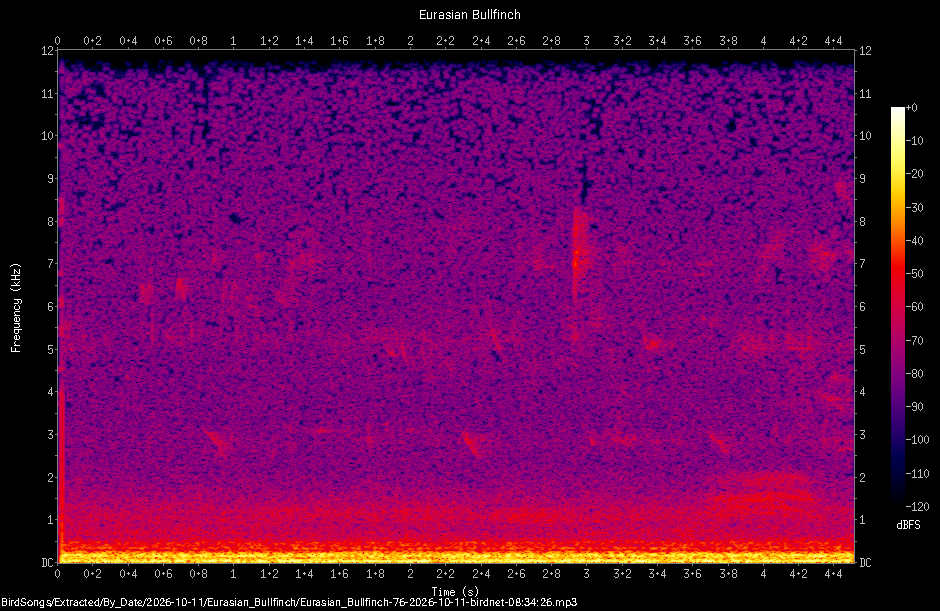The height and width of the screenshot is (611, 940).
Task: Click the "Eurasian Bullfinch" title text
Action: click(x=469, y=14)
